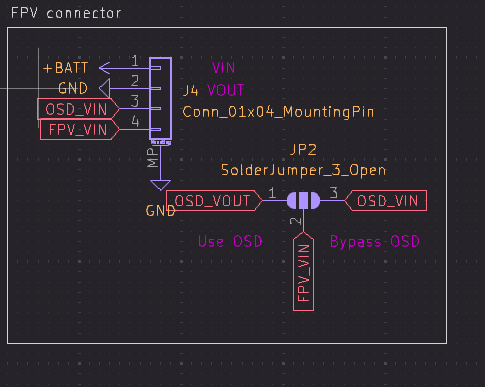Select the OSD_VIN global label at connector pin 3
Image resolution: width=485 pixels, height=387 pixels.
78,109
